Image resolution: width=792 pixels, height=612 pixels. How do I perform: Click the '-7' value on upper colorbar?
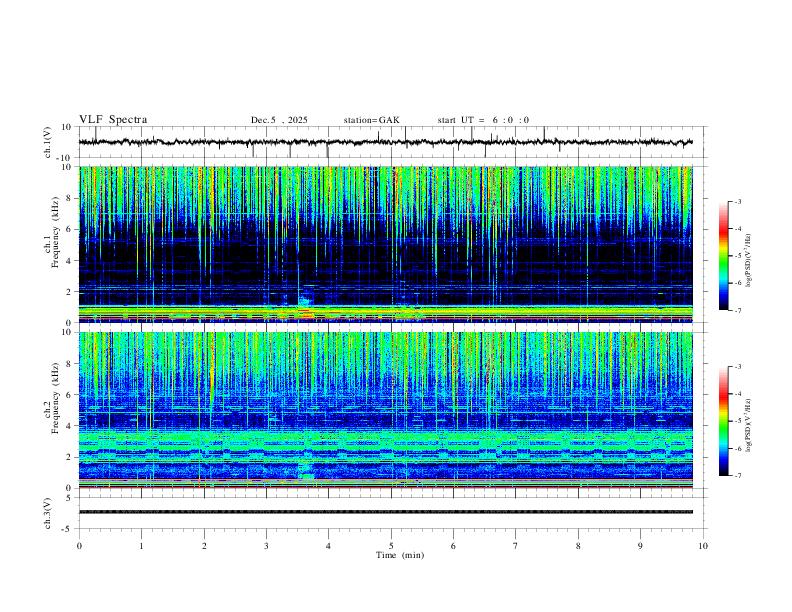point(737,310)
